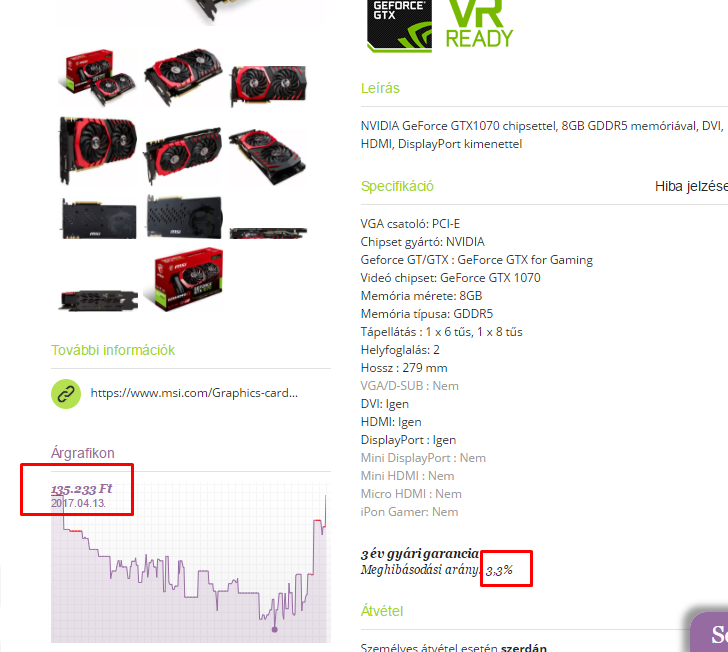
Task: Open the msi.com Graphics-card link
Action: [194, 393]
